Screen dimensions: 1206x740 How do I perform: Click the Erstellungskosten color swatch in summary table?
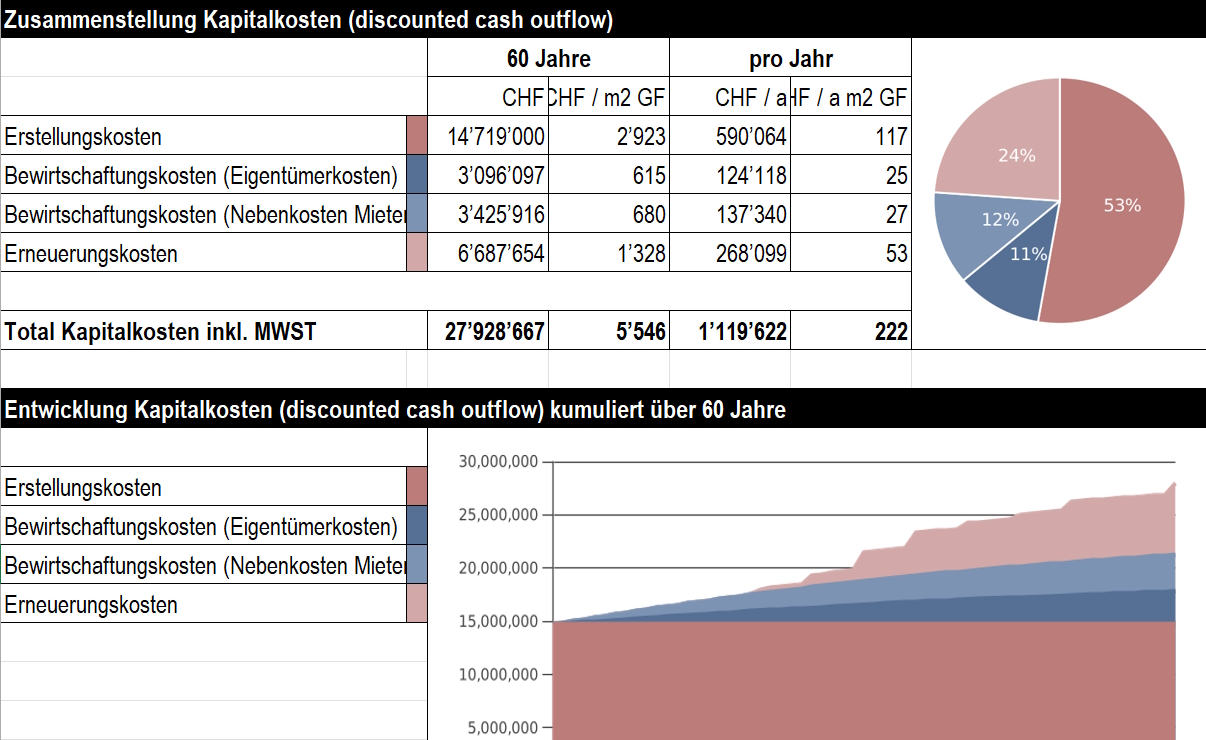(417, 135)
